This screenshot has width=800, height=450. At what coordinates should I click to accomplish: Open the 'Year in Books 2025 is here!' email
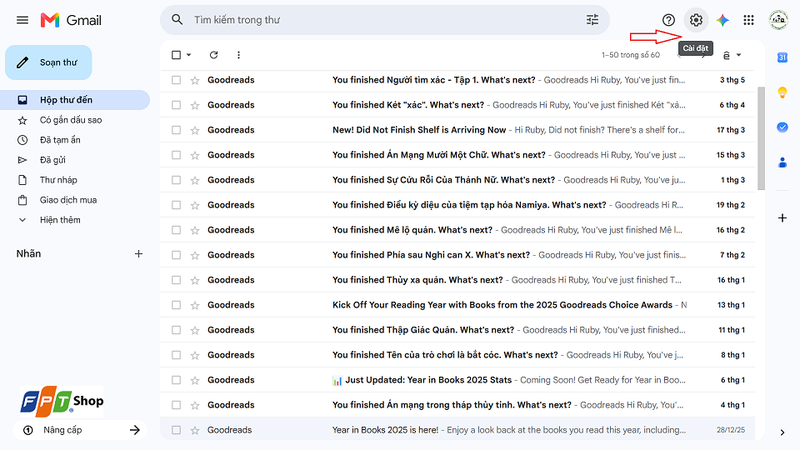click(457, 430)
